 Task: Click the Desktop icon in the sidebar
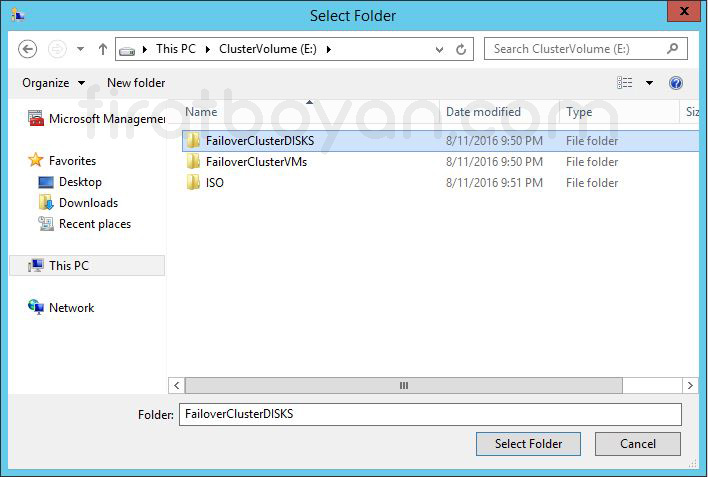tap(46, 182)
